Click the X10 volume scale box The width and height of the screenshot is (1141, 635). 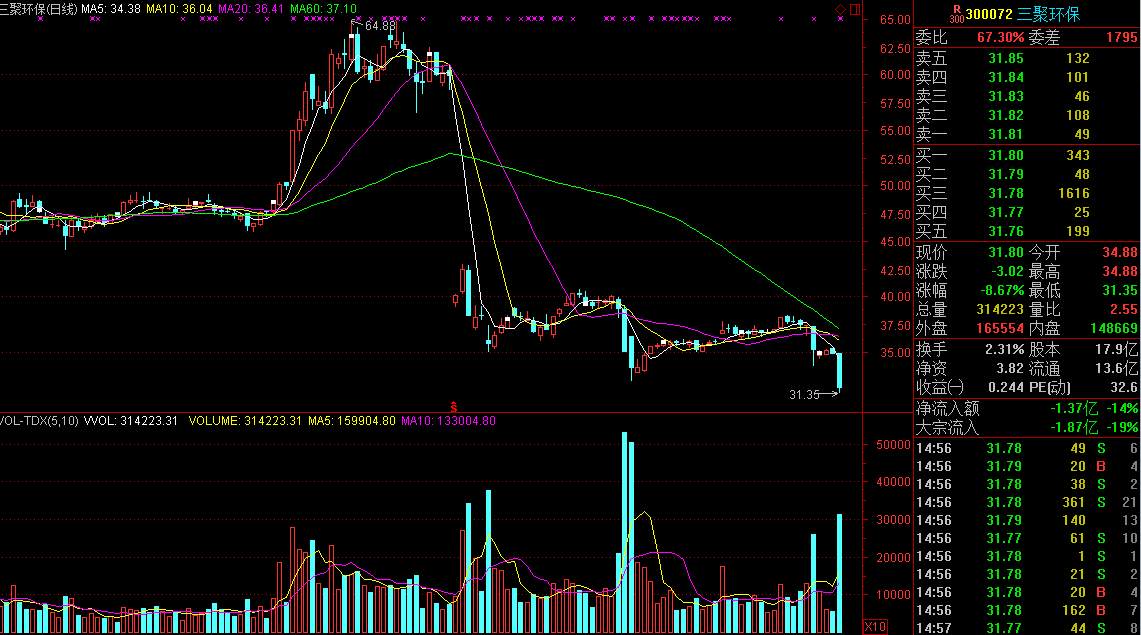875,627
